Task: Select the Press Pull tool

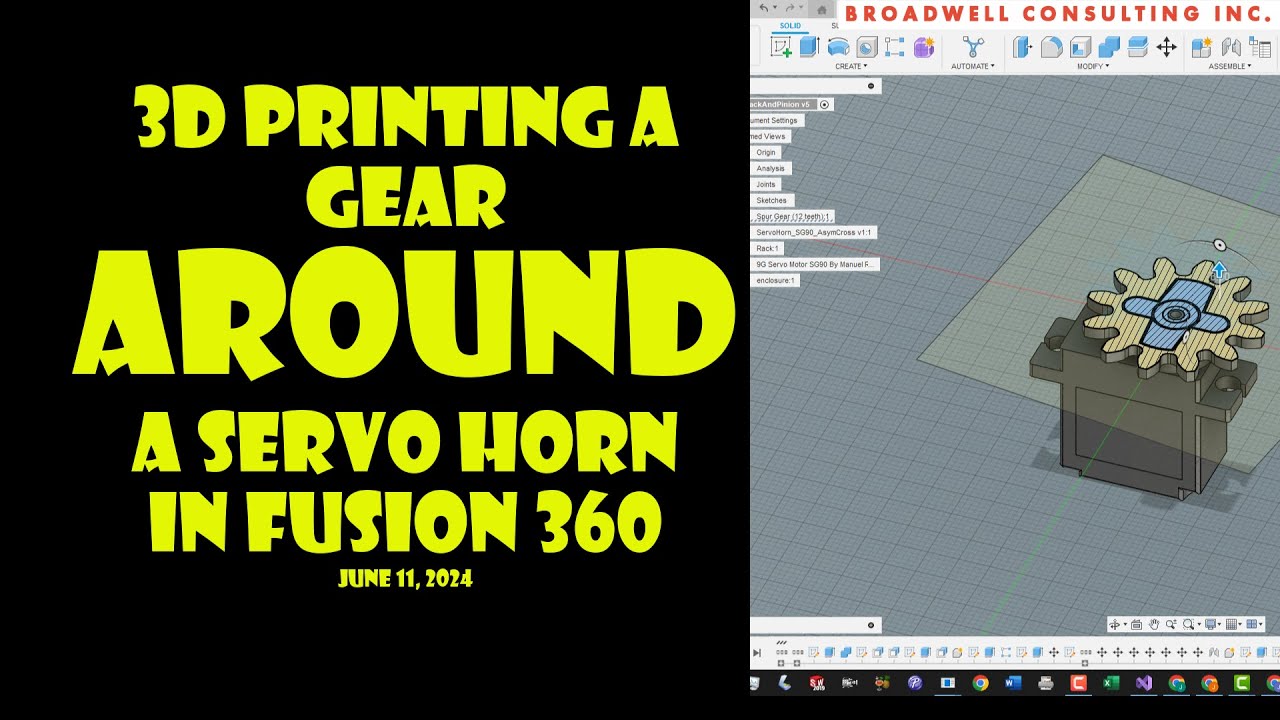Action: point(1022,47)
